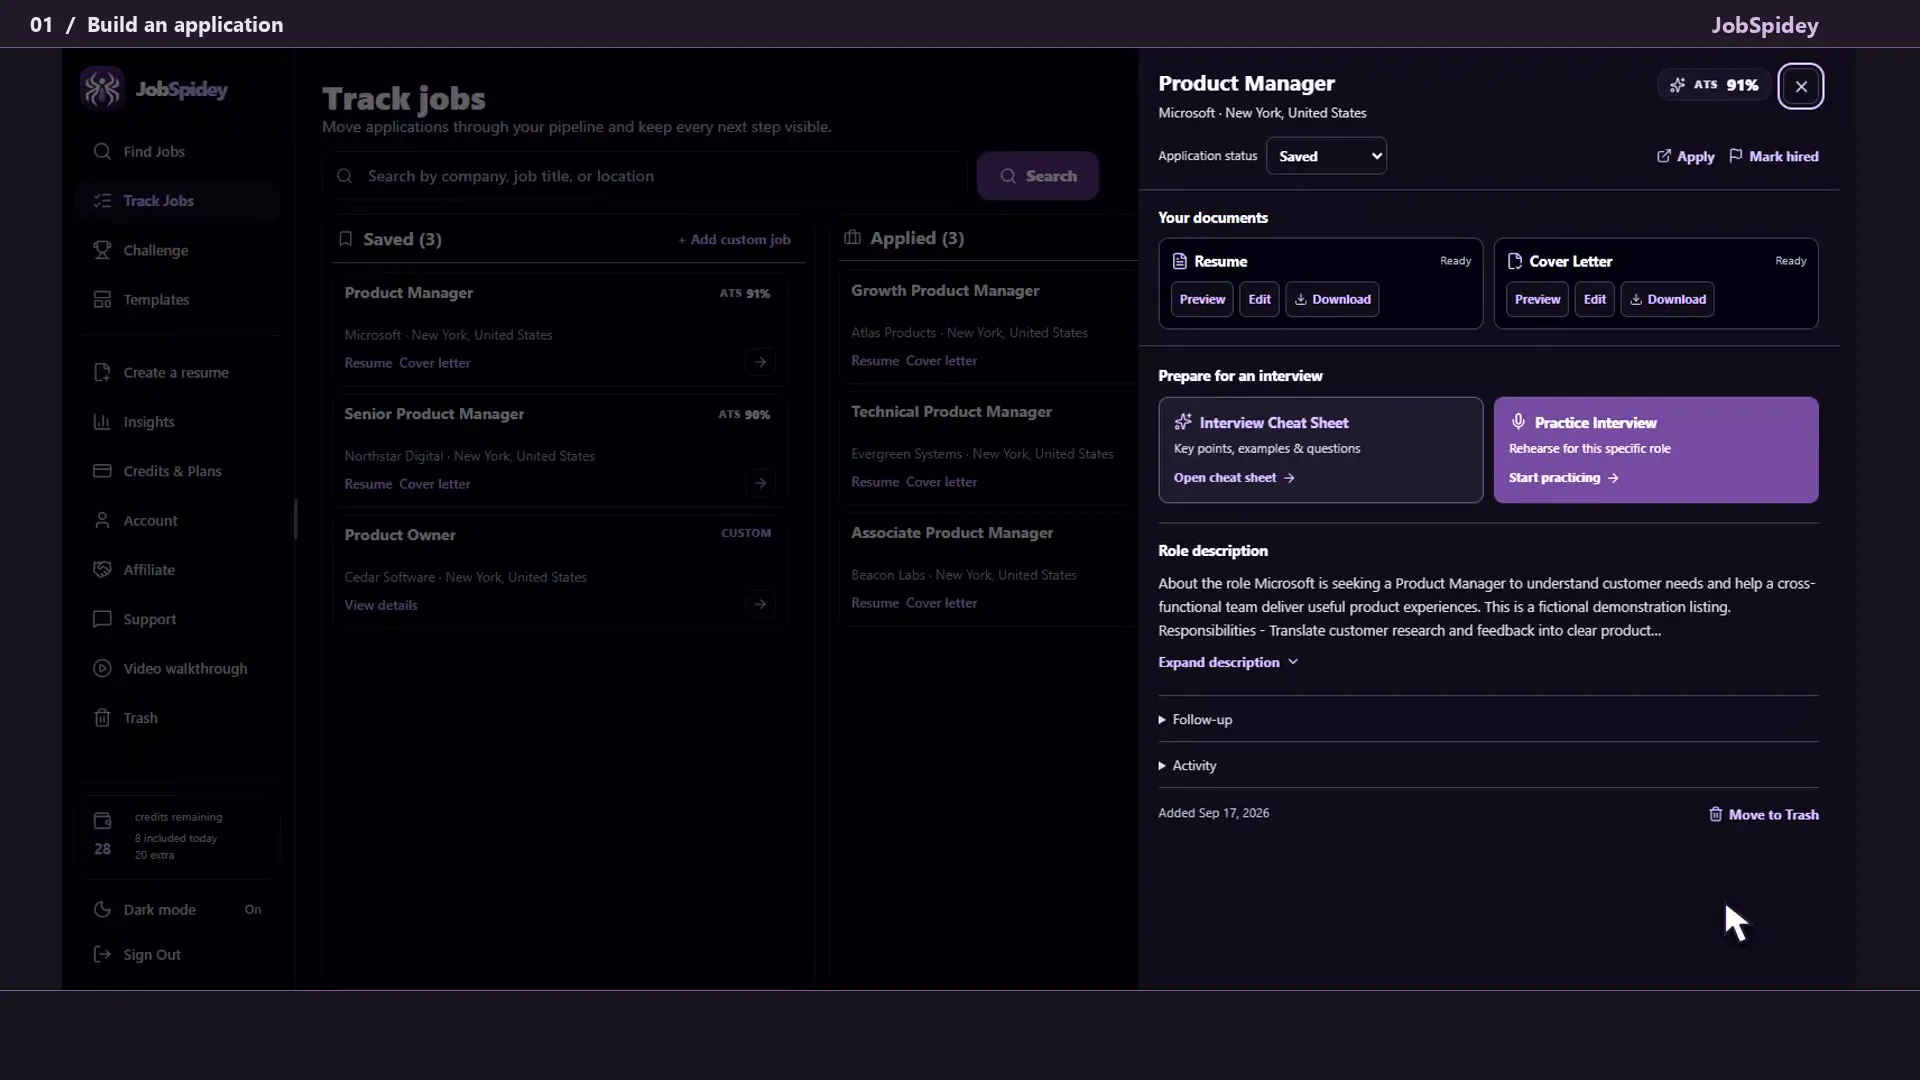Download the Resume document

tap(1332, 299)
